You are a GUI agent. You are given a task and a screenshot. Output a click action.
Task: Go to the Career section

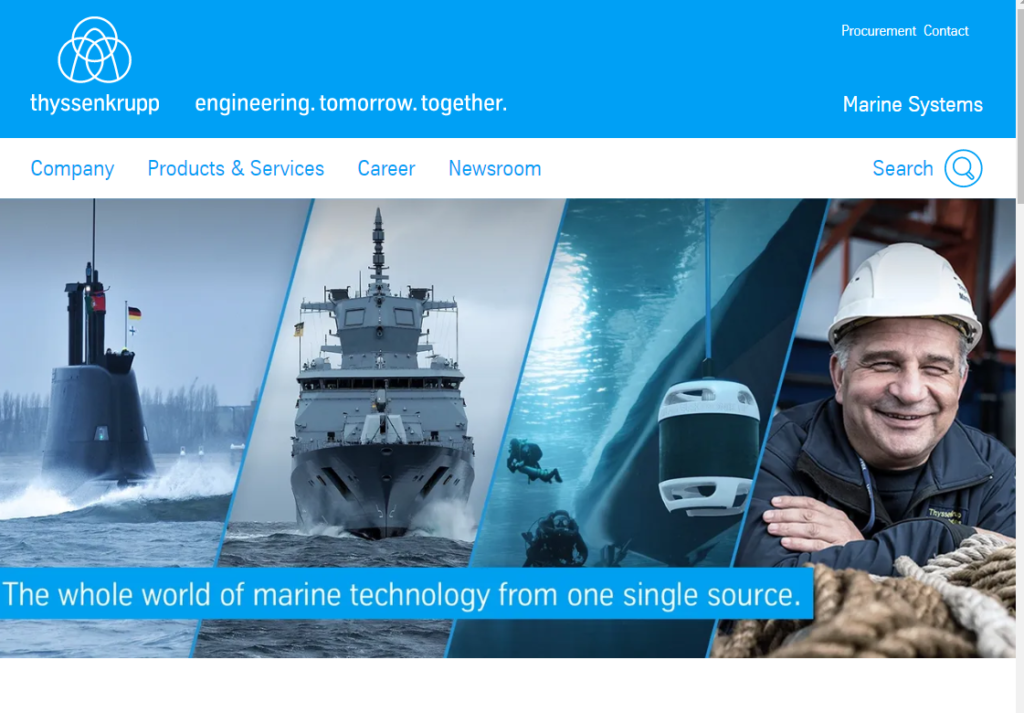(386, 168)
